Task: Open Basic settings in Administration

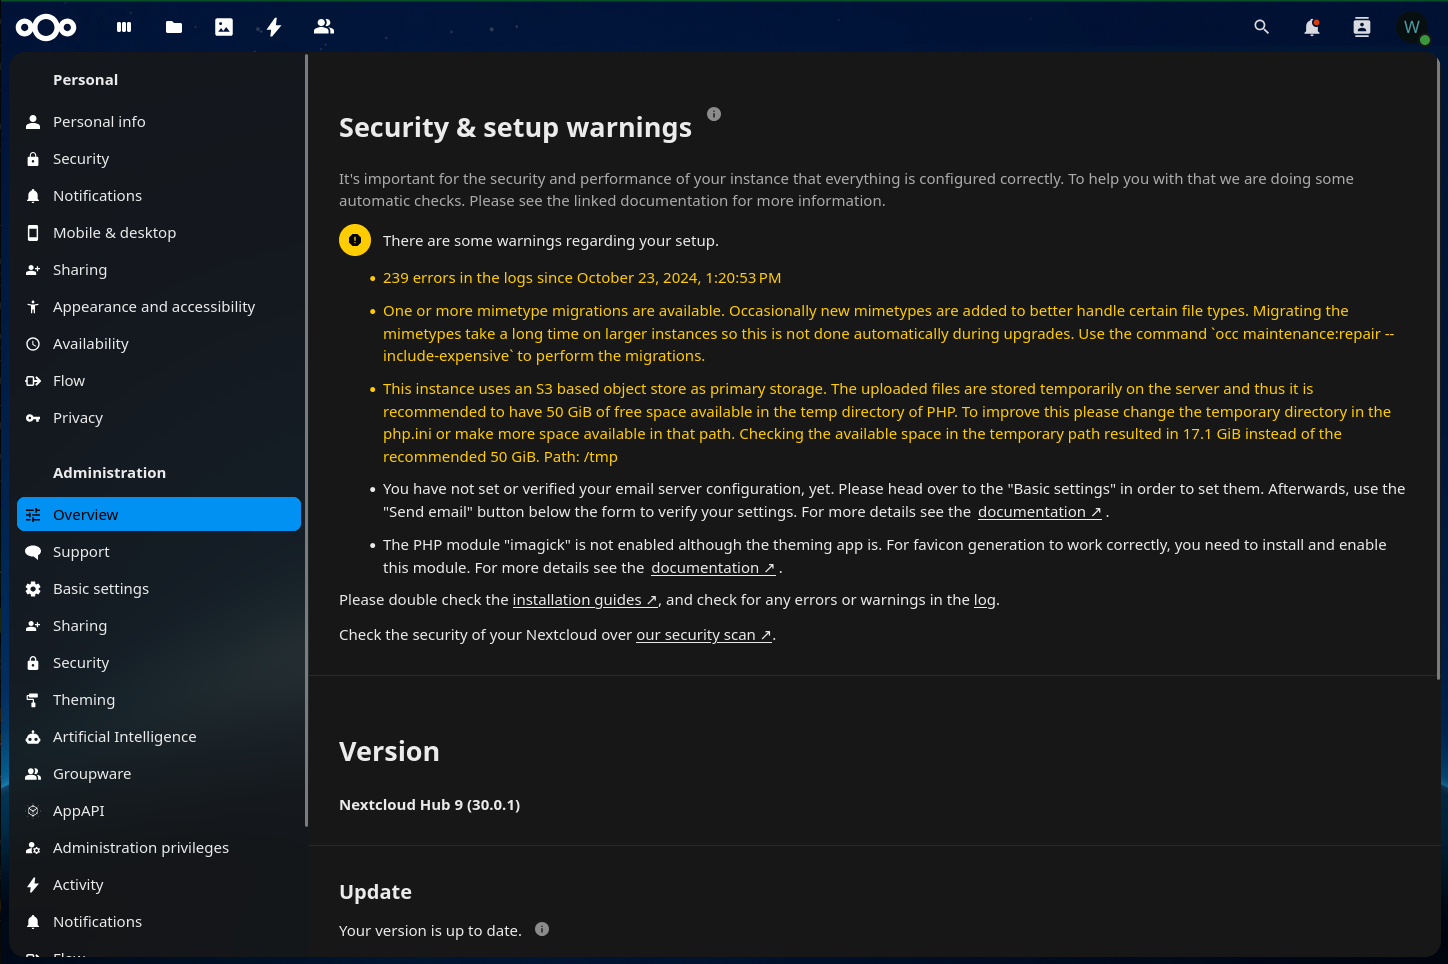Action: 101,589
